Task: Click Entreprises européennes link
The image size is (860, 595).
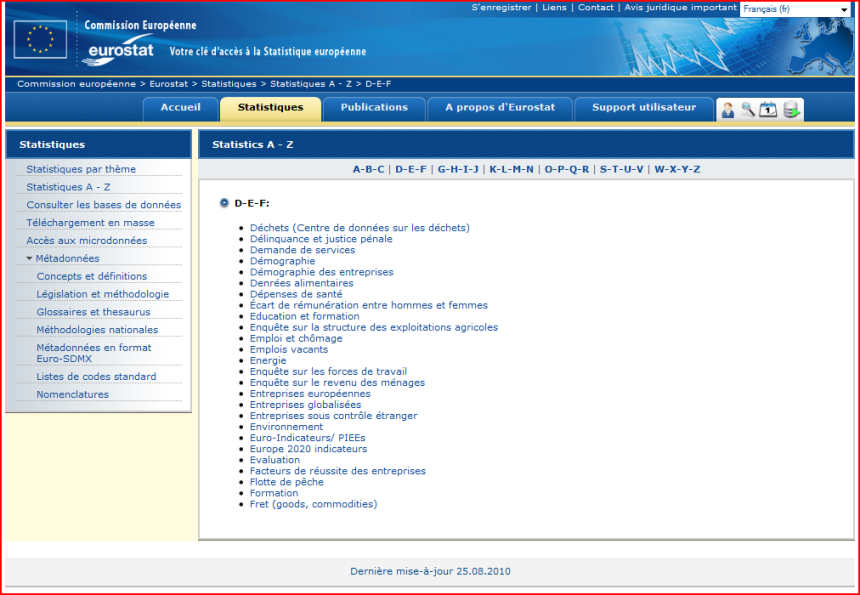Action: click(310, 394)
